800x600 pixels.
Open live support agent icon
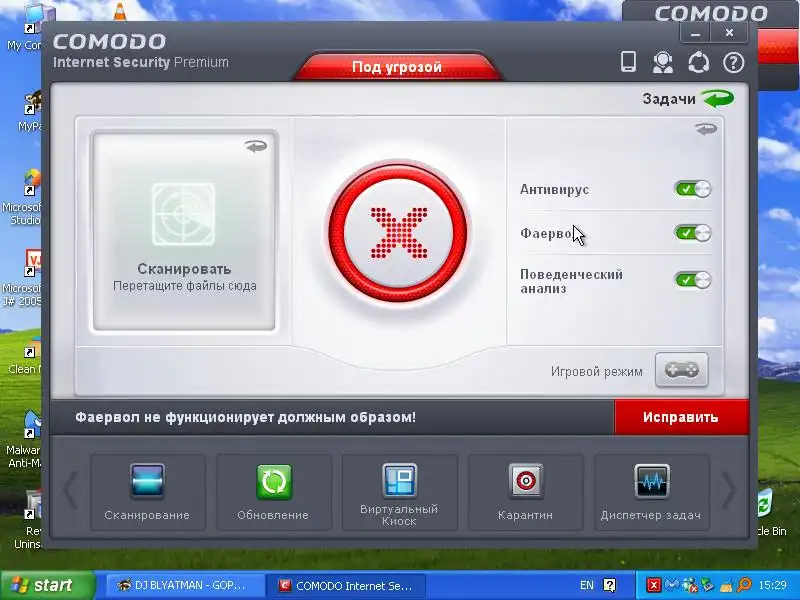pos(663,62)
